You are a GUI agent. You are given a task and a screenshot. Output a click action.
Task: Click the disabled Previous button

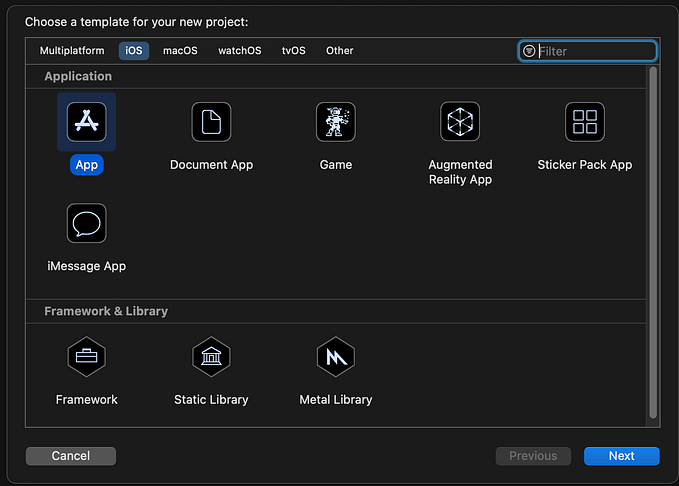pos(533,456)
